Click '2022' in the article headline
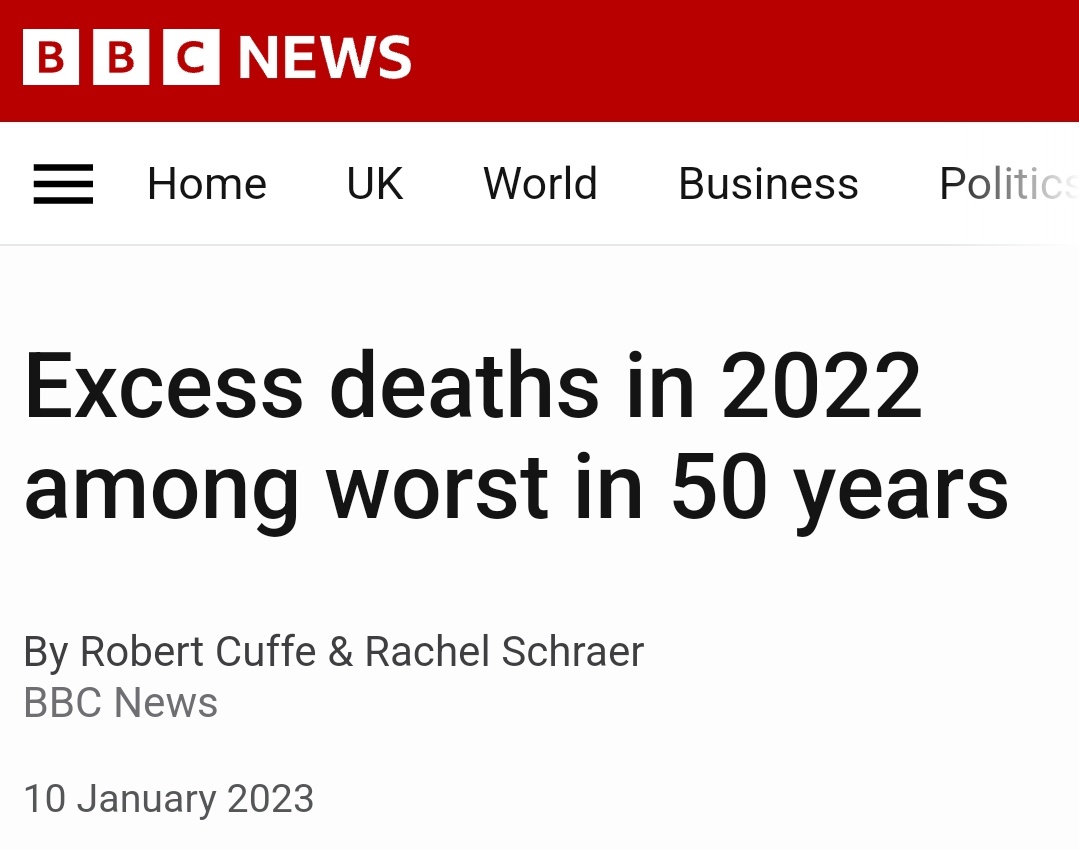 821,386
